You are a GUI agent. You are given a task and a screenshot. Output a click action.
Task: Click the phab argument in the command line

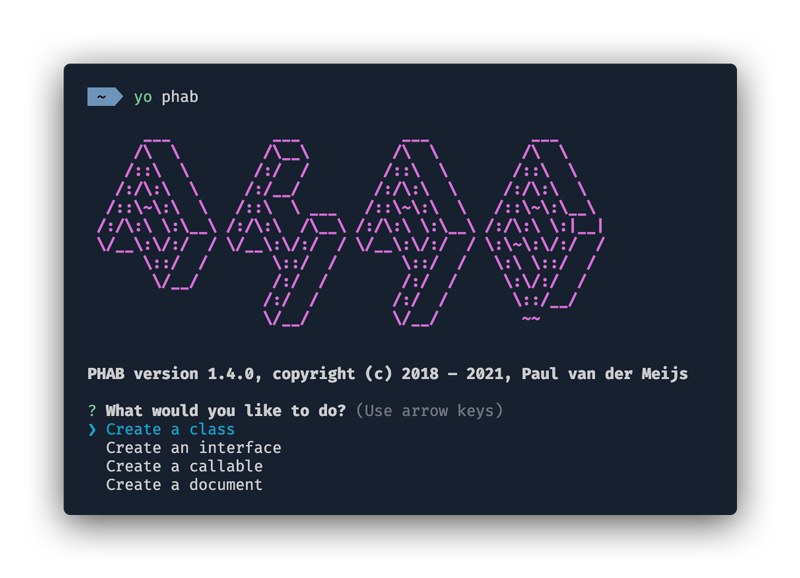(x=180, y=96)
